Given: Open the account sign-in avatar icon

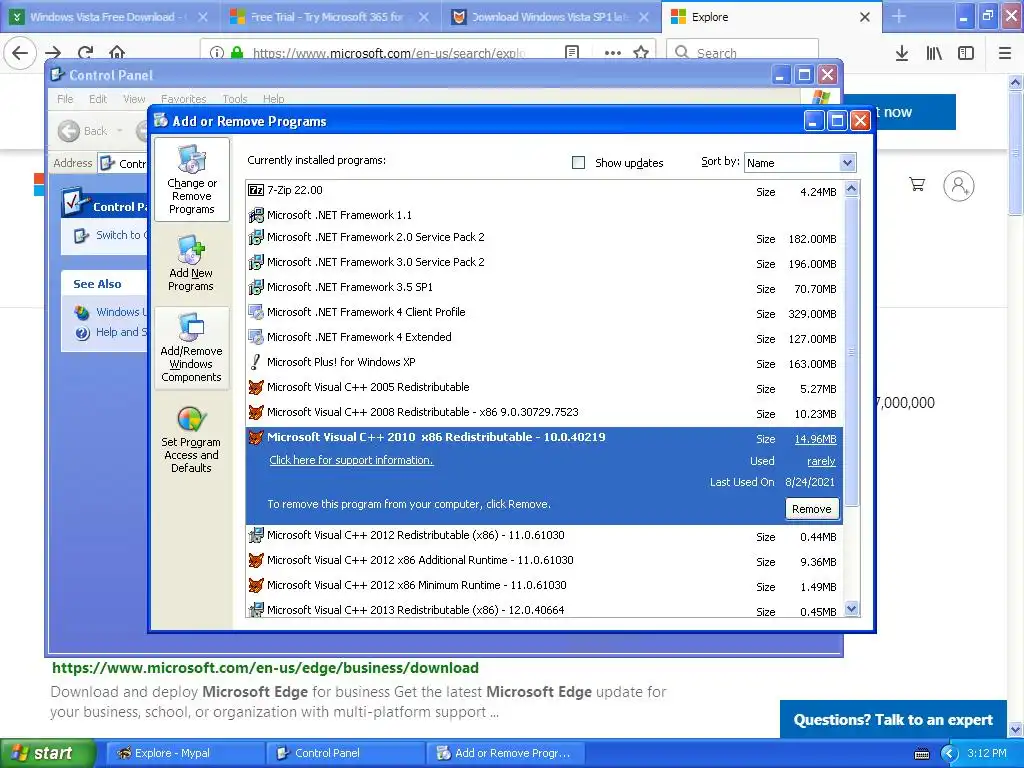Looking at the screenshot, I should pos(959,186).
